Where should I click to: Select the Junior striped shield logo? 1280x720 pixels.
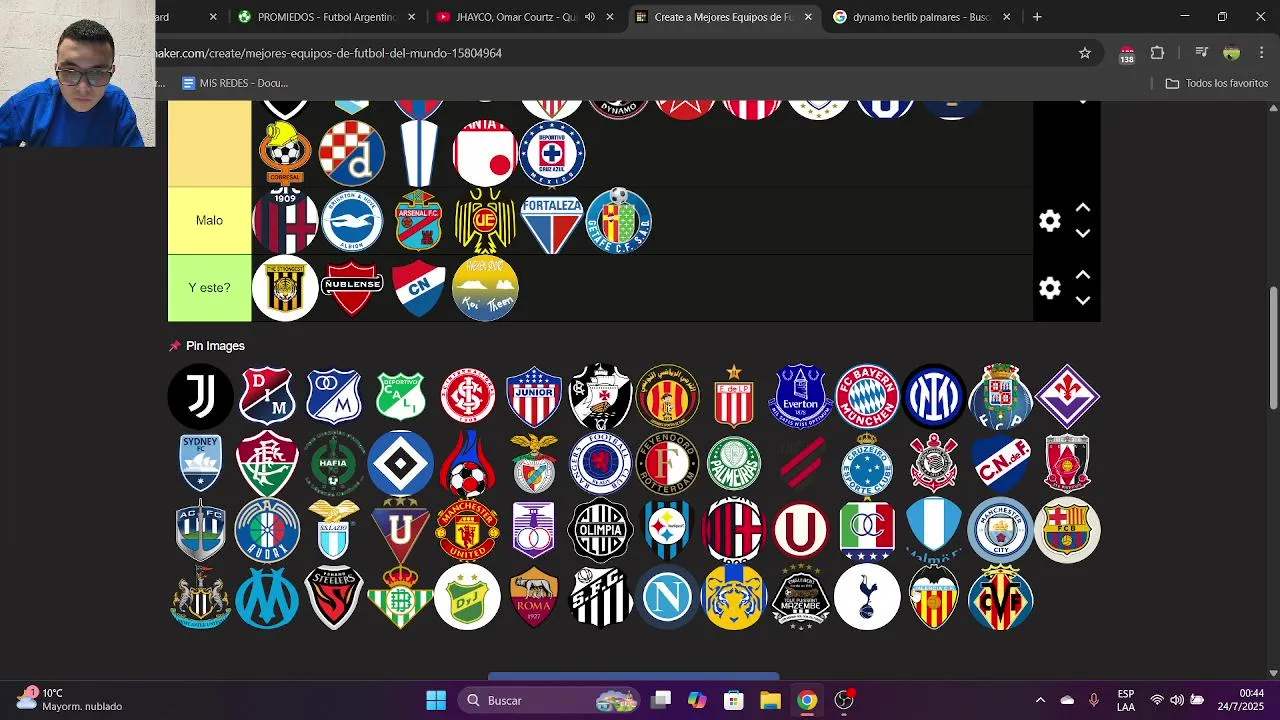point(534,396)
